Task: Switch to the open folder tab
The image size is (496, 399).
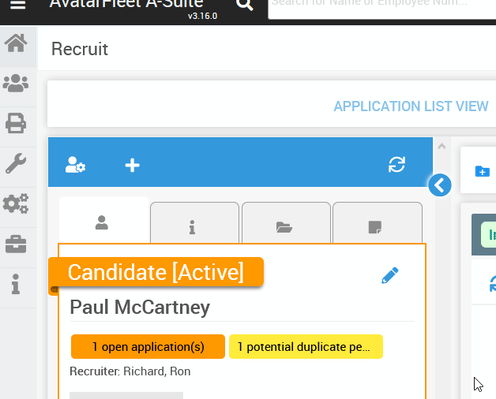Action: [286, 223]
